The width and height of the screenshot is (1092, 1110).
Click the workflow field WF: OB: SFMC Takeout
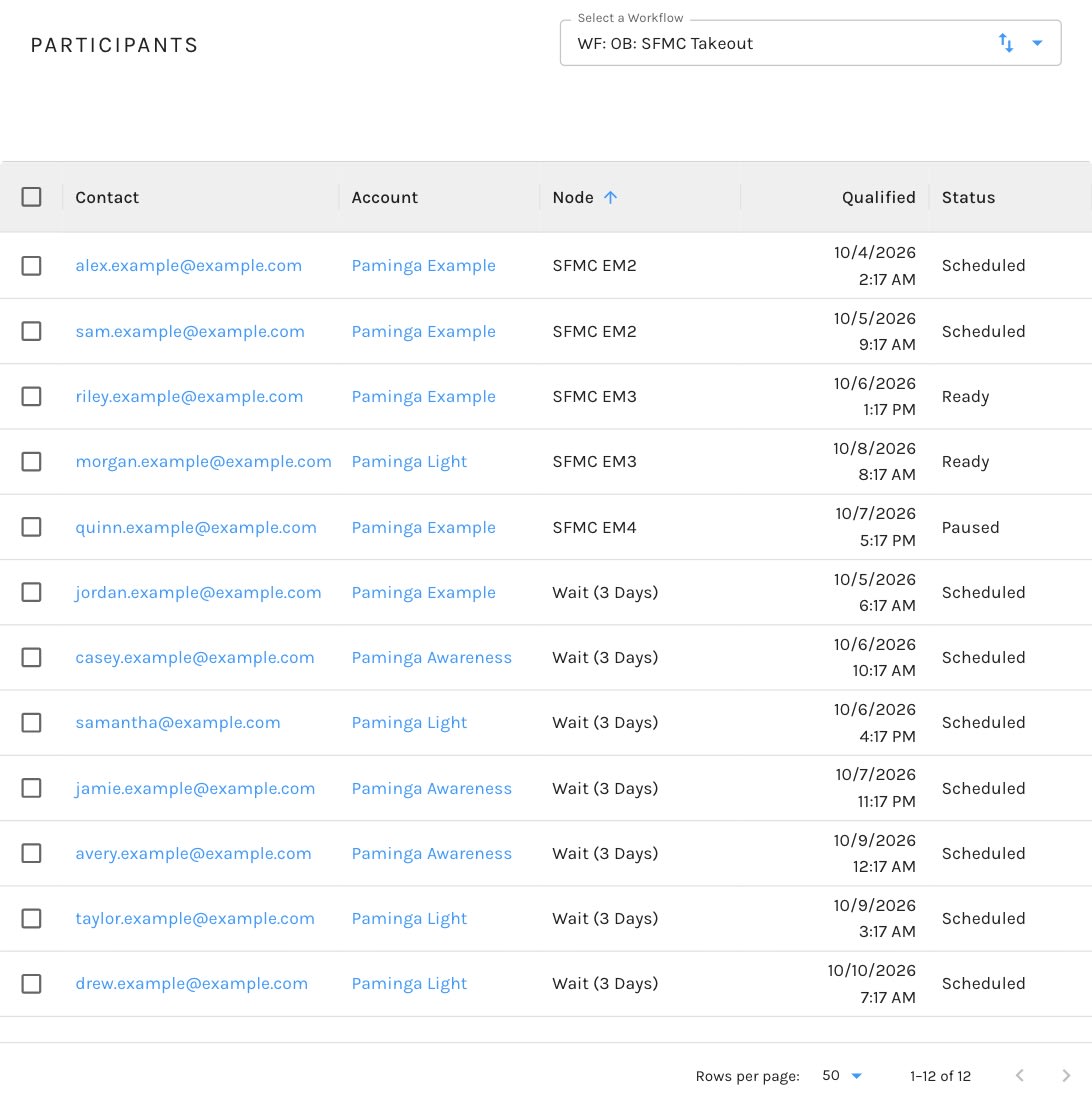(810, 43)
